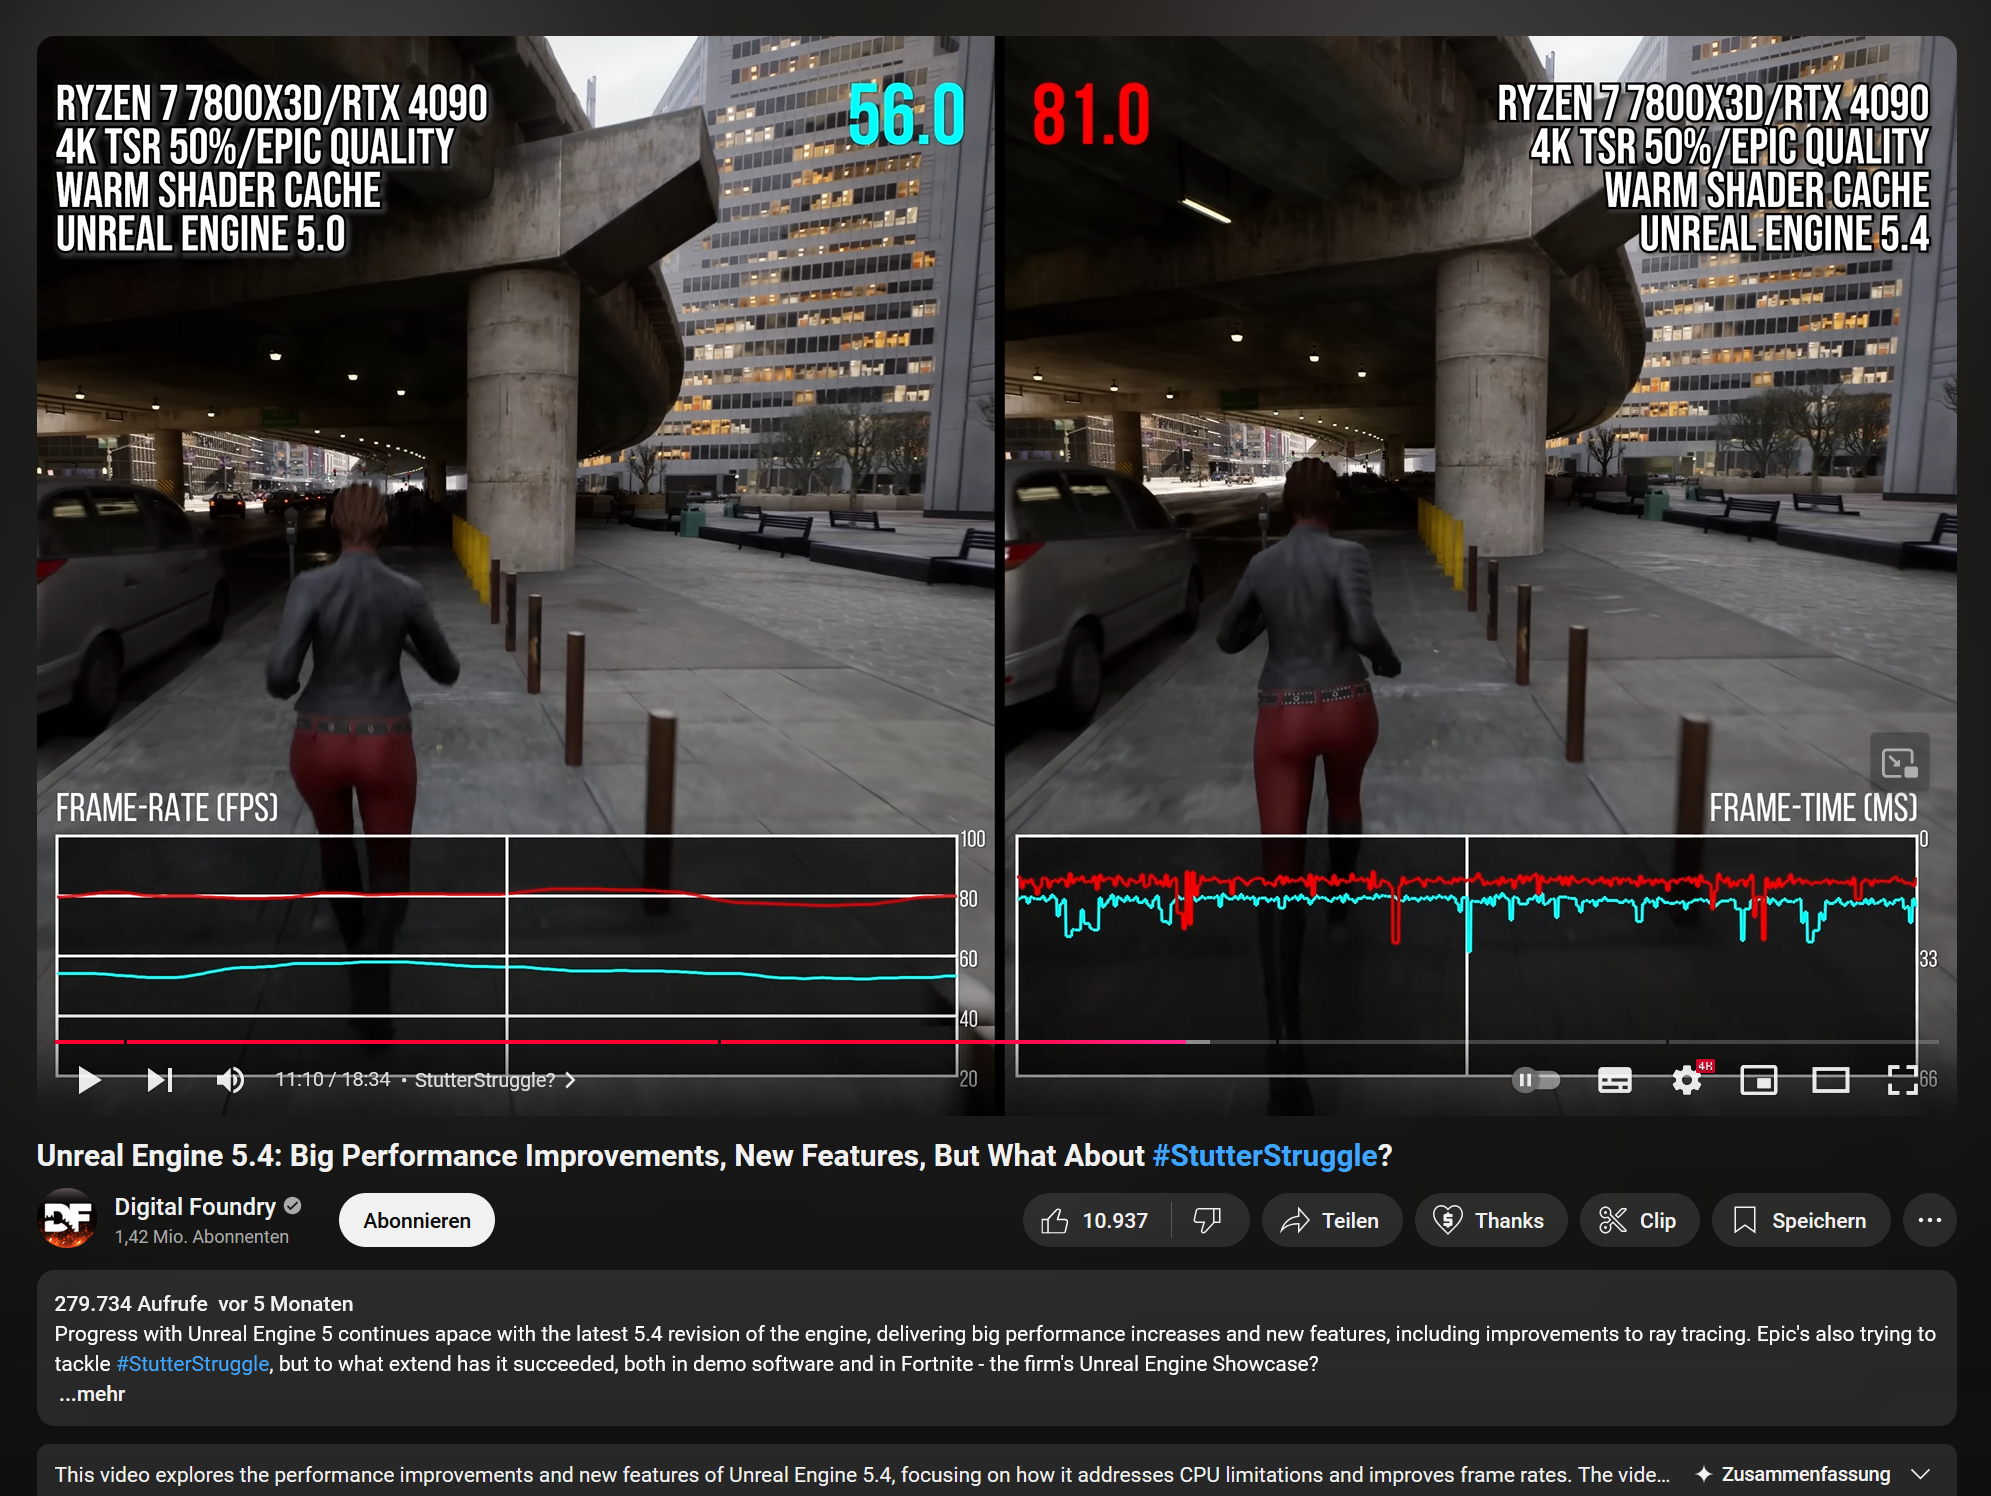Image resolution: width=1991 pixels, height=1496 pixels.
Task: Open the player settings gear
Action: point(1687,1080)
